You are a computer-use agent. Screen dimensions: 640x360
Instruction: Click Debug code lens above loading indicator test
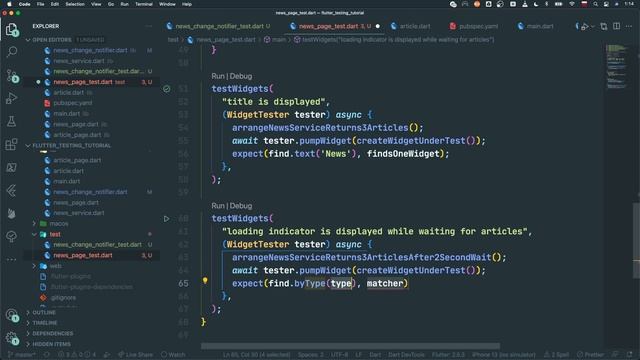click(241, 206)
